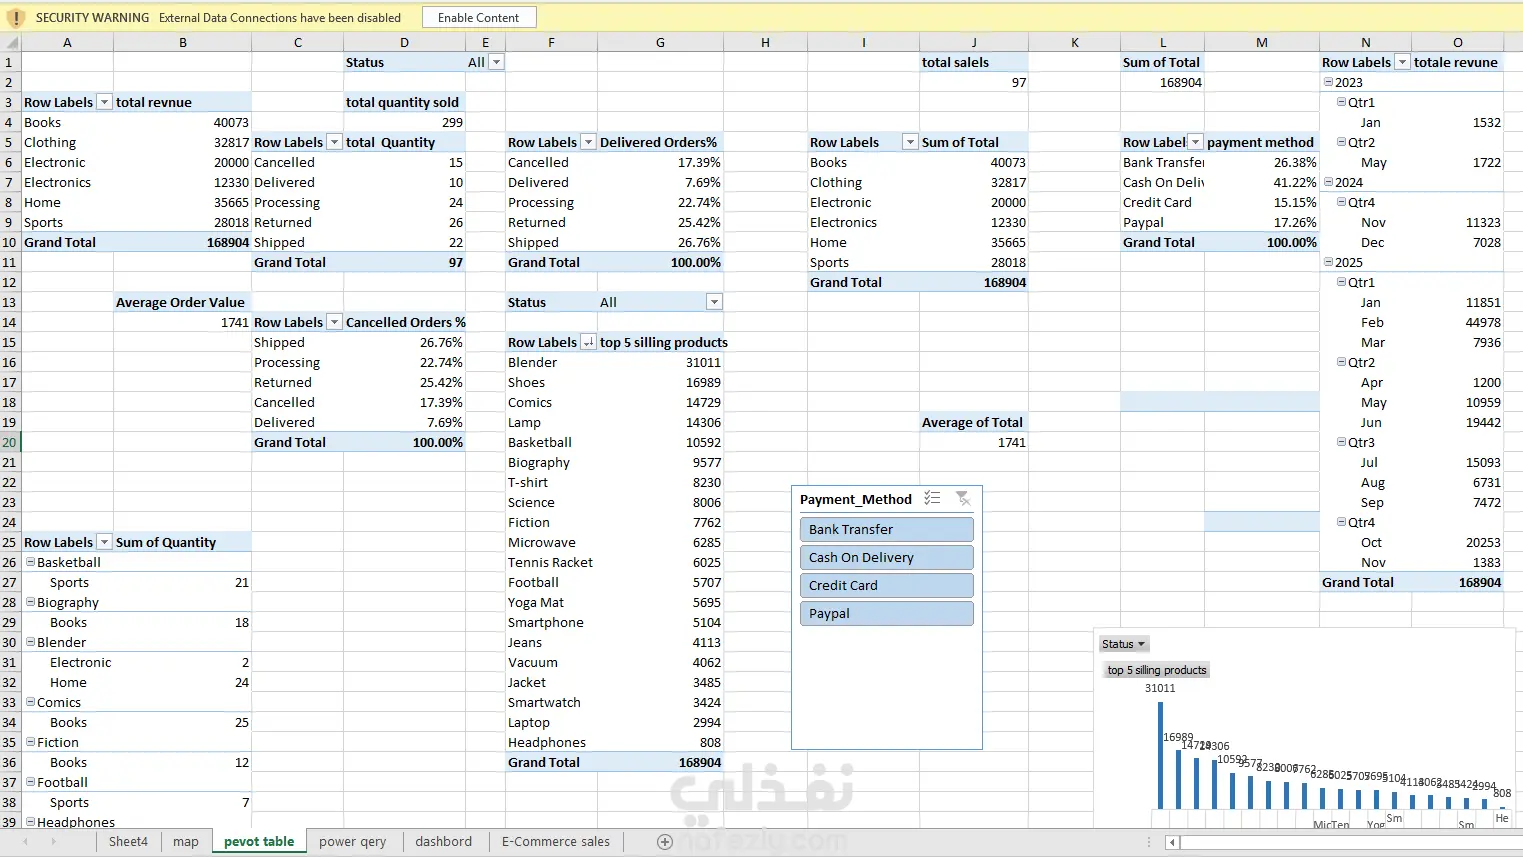Select Bank Transfer in the slicer

pyautogui.click(x=886, y=529)
